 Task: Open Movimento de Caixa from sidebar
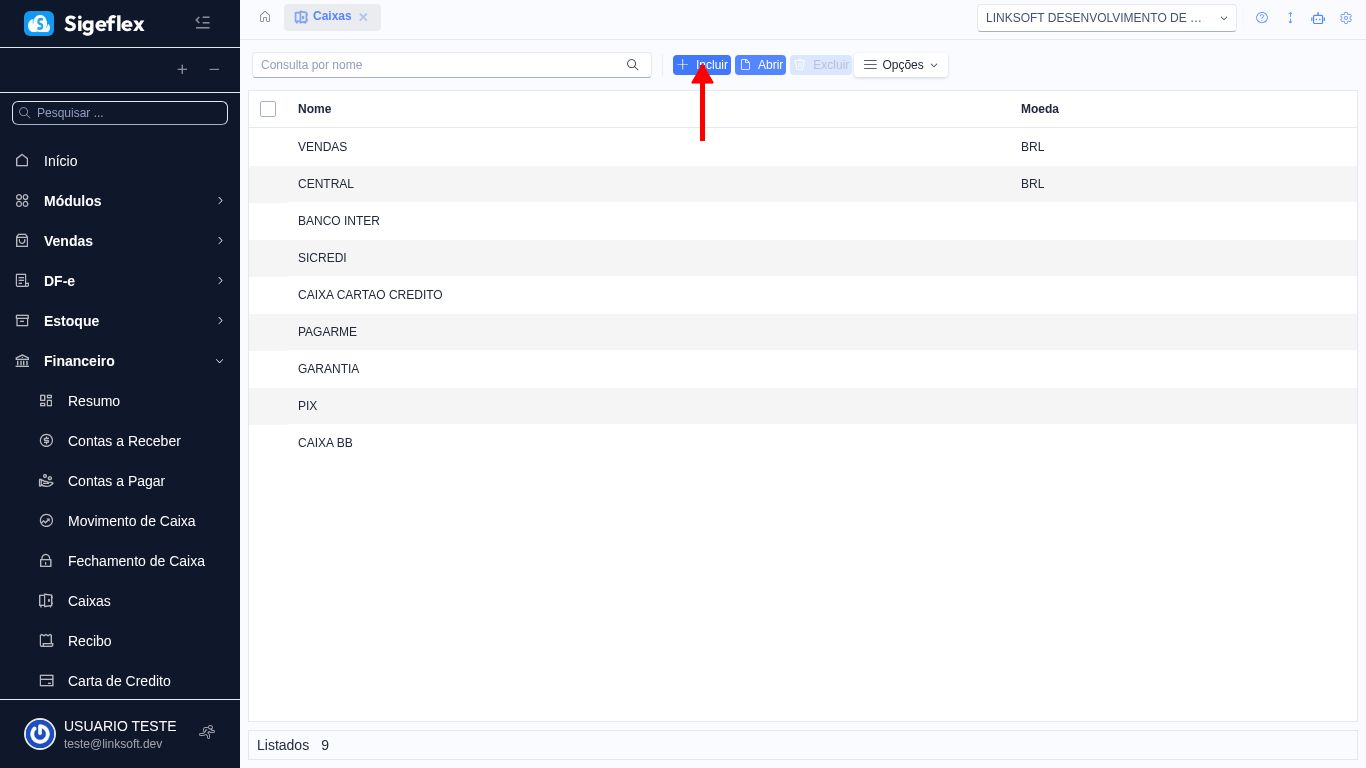[131, 521]
